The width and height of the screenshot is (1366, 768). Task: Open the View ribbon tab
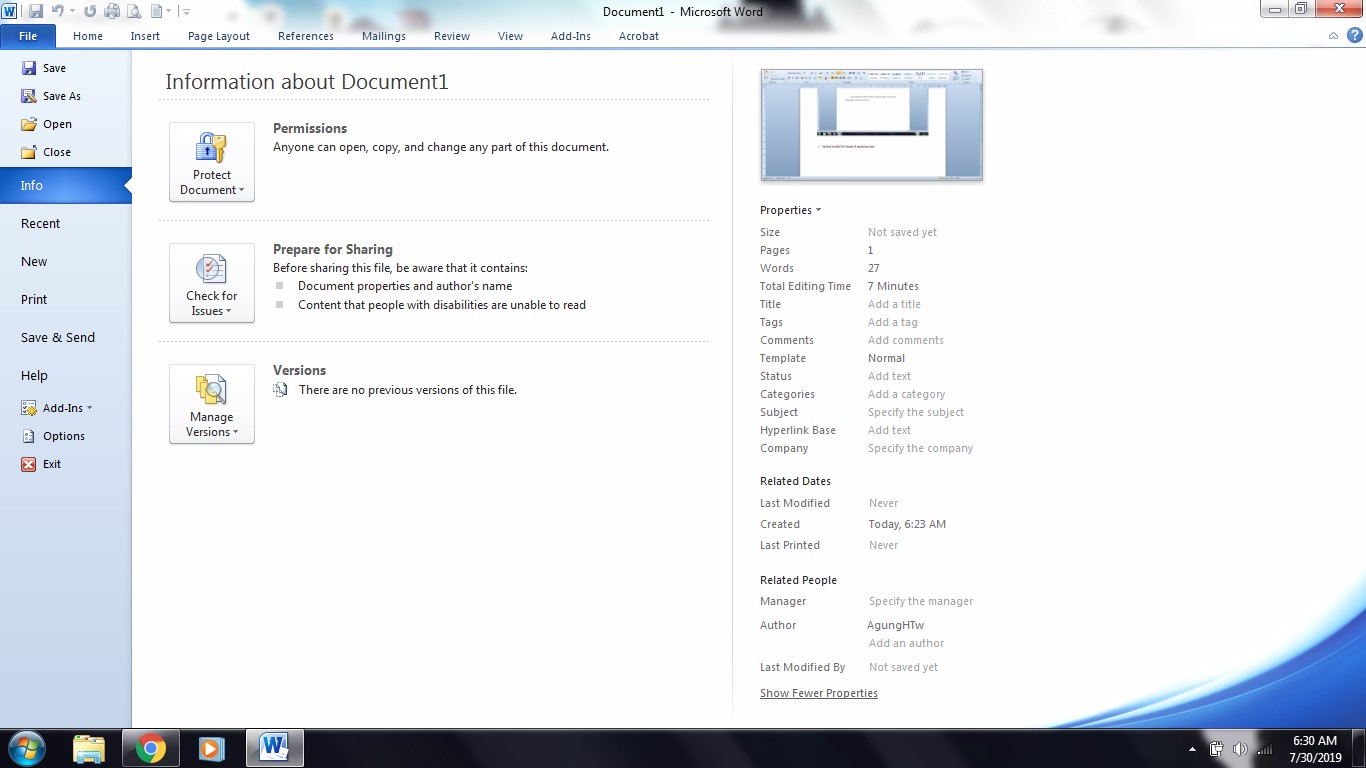click(x=510, y=36)
